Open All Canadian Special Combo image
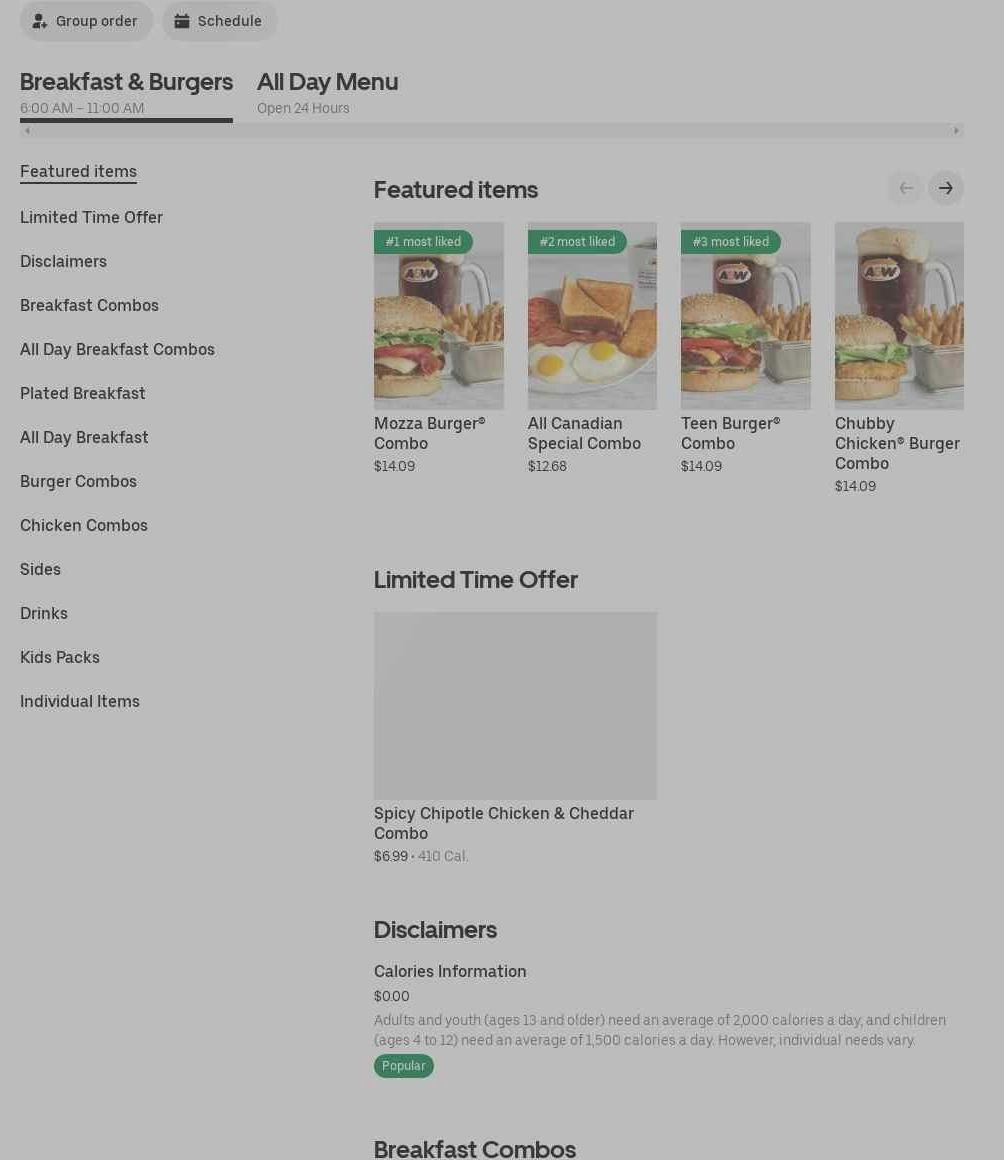 pos(592,316)
